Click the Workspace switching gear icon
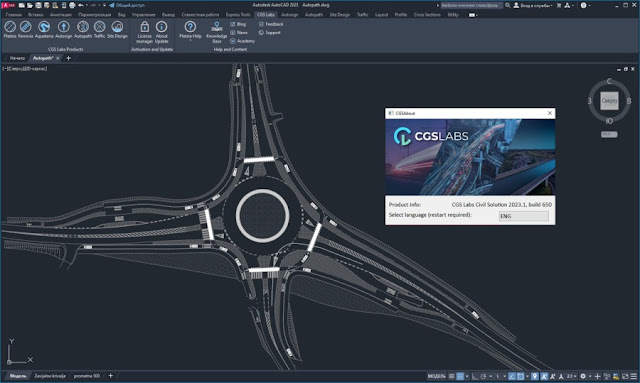The width and height of the screenshot is (640, 383). click(x=583, y=376)
